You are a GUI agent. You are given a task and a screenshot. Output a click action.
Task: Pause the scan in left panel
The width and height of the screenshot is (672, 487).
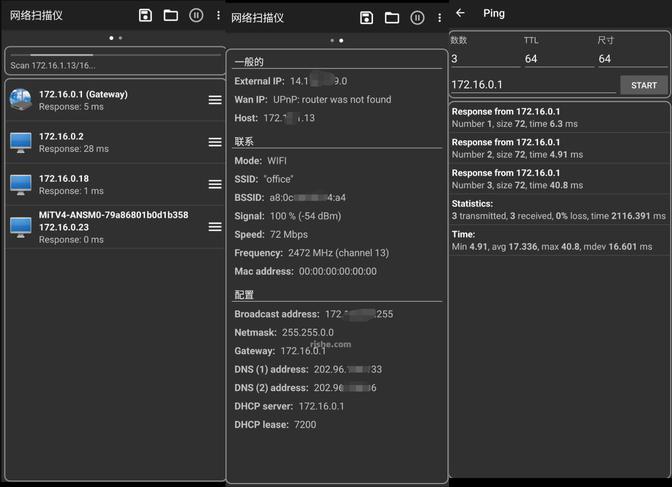(x=196, y=15)
